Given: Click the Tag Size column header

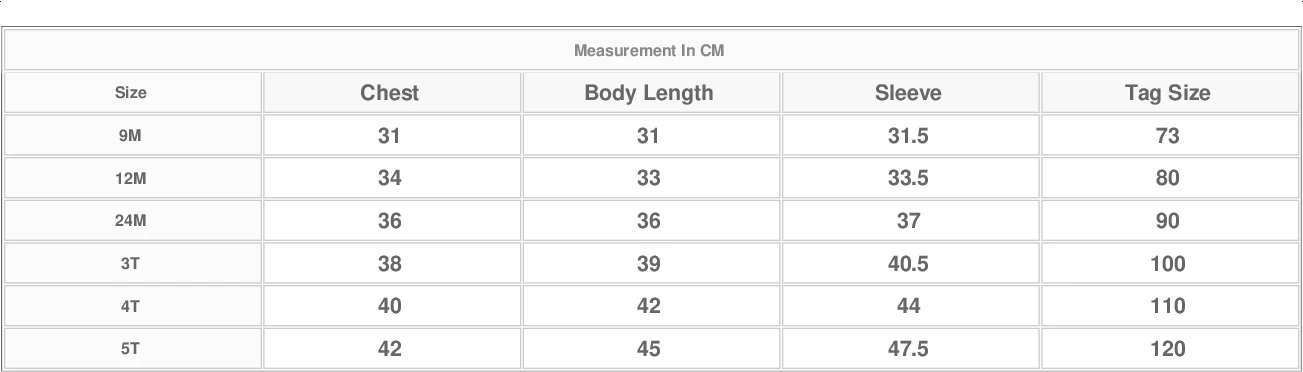Looking at the screenshot, I should tap(1168, 93).
